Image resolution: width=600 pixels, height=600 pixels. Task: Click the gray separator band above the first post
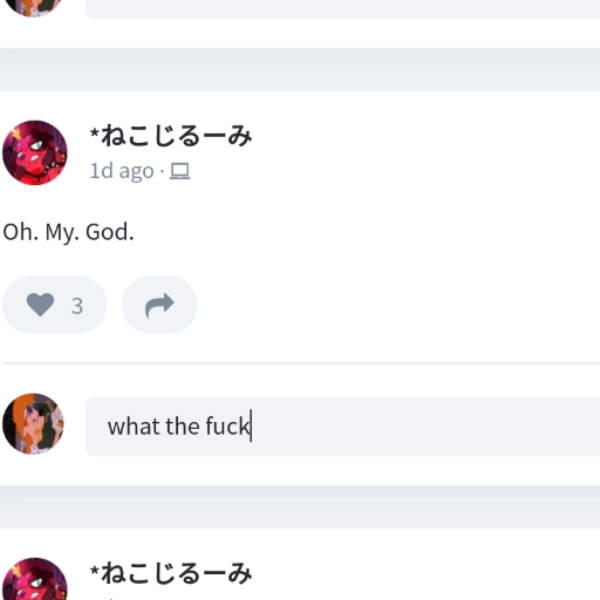[300, 70]
